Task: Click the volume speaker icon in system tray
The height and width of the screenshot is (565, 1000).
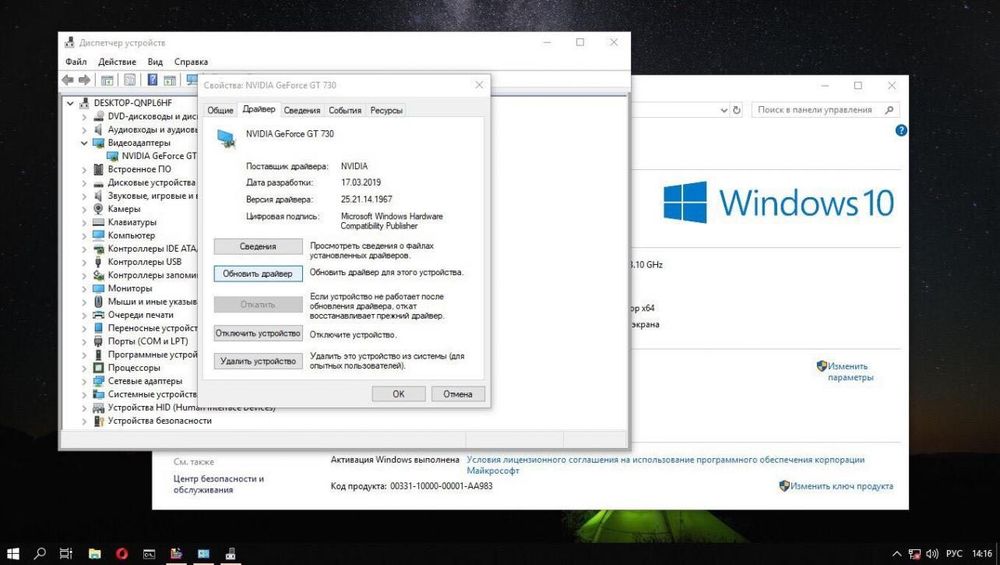Action: click(x=932, y=554)
